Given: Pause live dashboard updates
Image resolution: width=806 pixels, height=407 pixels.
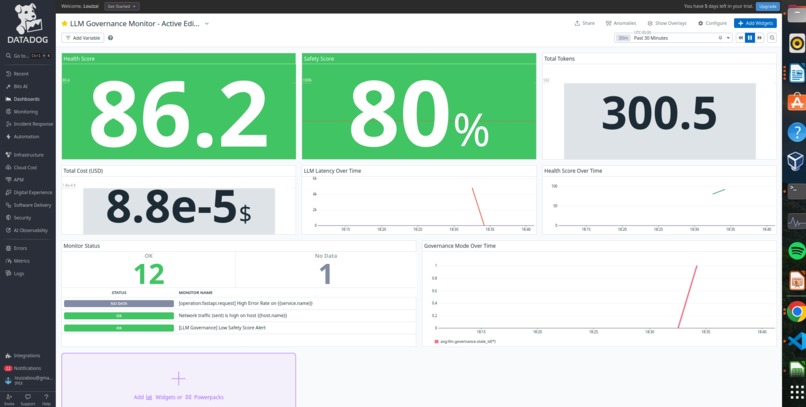Looking at the screenshot, I should pyautogui.click(x=750, y=38).
